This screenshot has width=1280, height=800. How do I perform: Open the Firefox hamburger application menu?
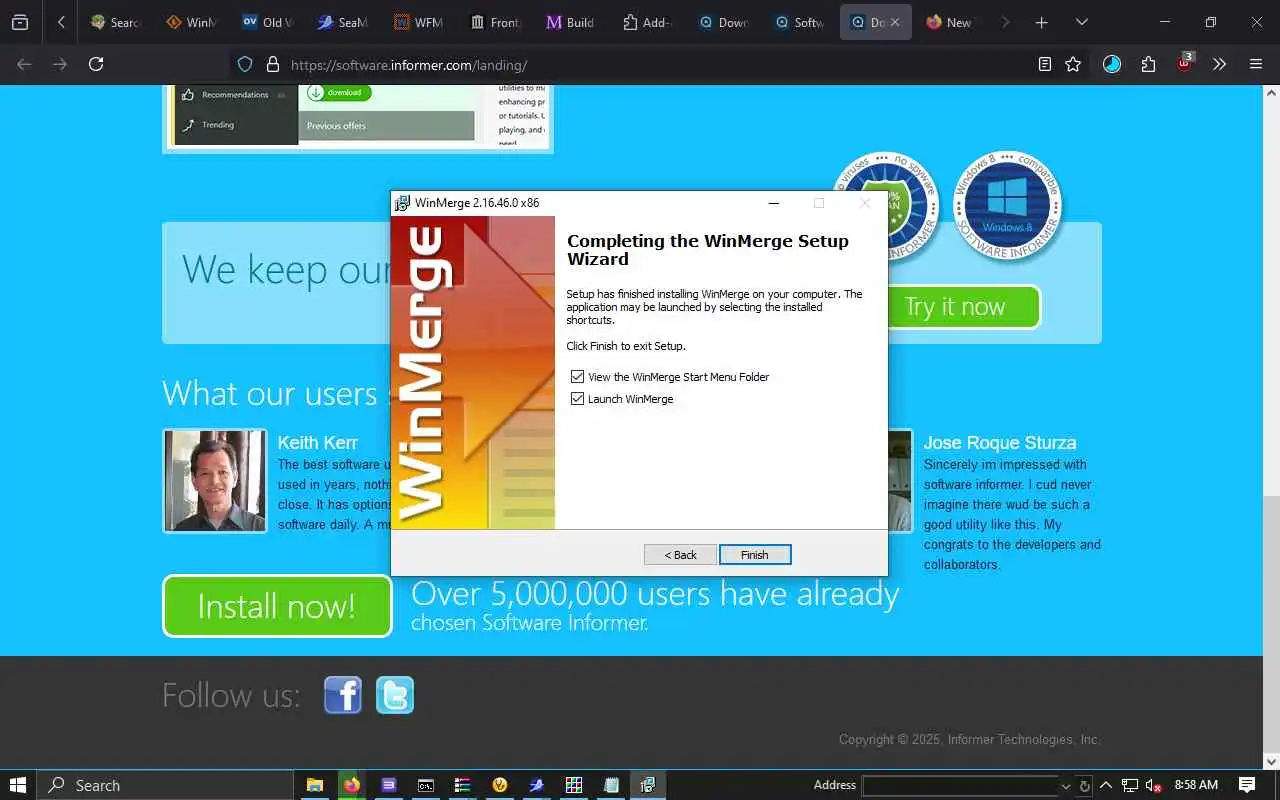pos(1256,64)
